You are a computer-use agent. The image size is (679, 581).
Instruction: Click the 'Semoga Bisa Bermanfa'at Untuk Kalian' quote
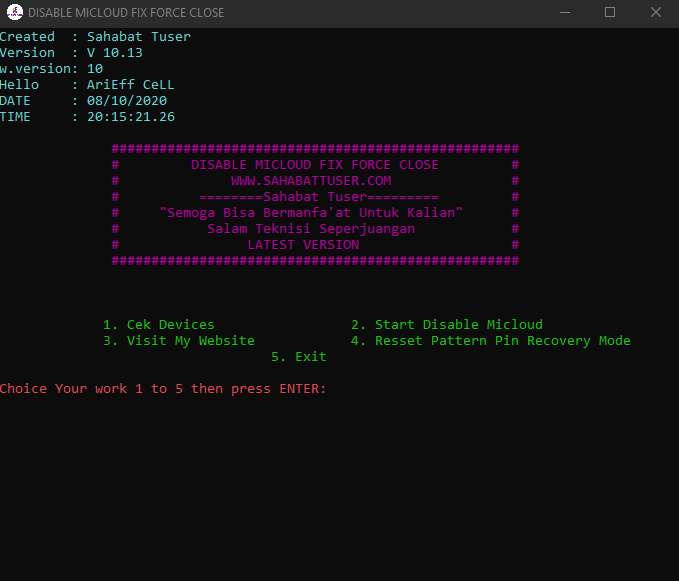311,213
